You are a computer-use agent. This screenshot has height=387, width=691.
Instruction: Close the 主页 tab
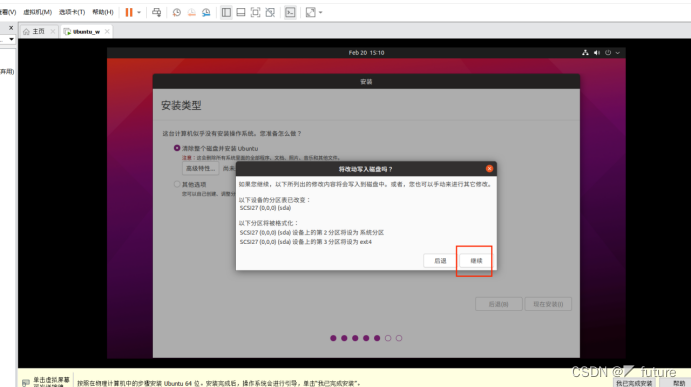(53, 31)
